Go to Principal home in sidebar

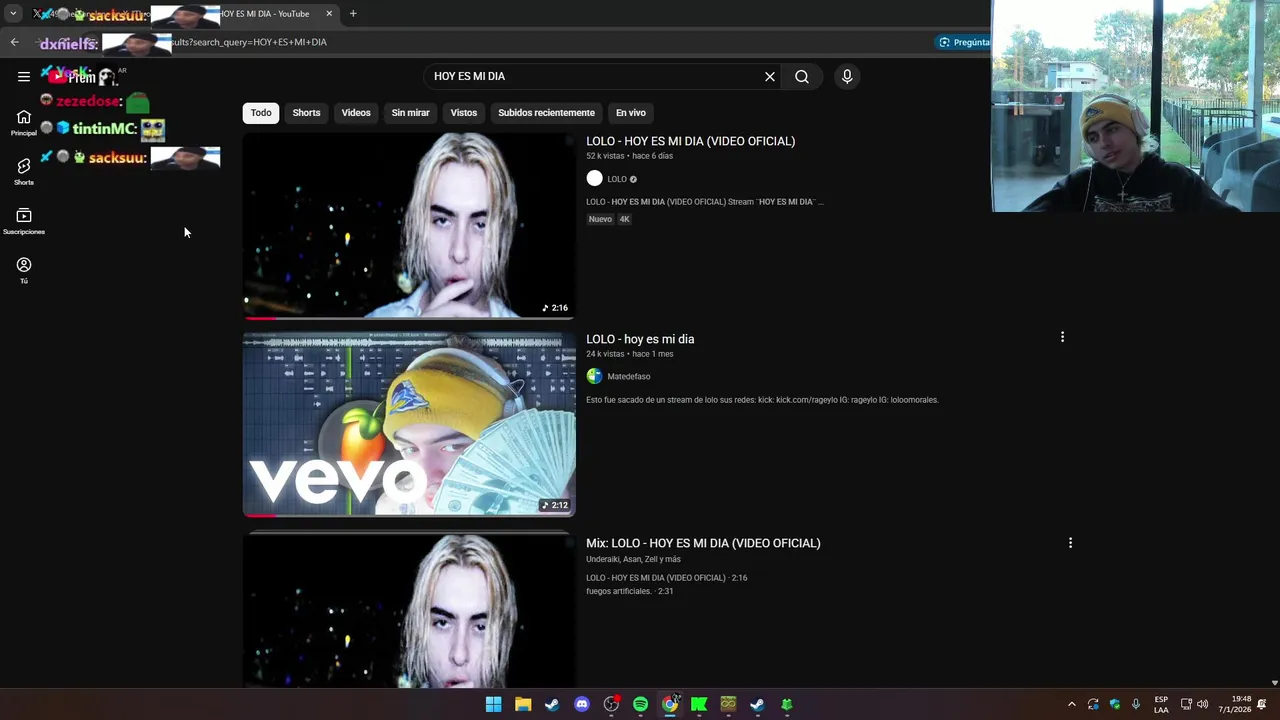(x=24, y=123)
